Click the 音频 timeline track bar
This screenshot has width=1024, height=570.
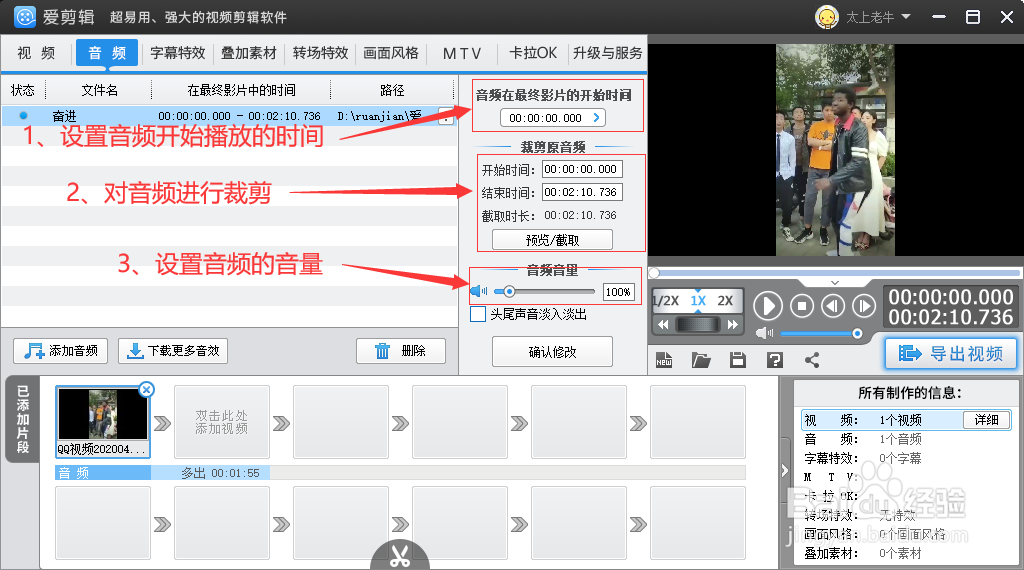coord(400,473)
